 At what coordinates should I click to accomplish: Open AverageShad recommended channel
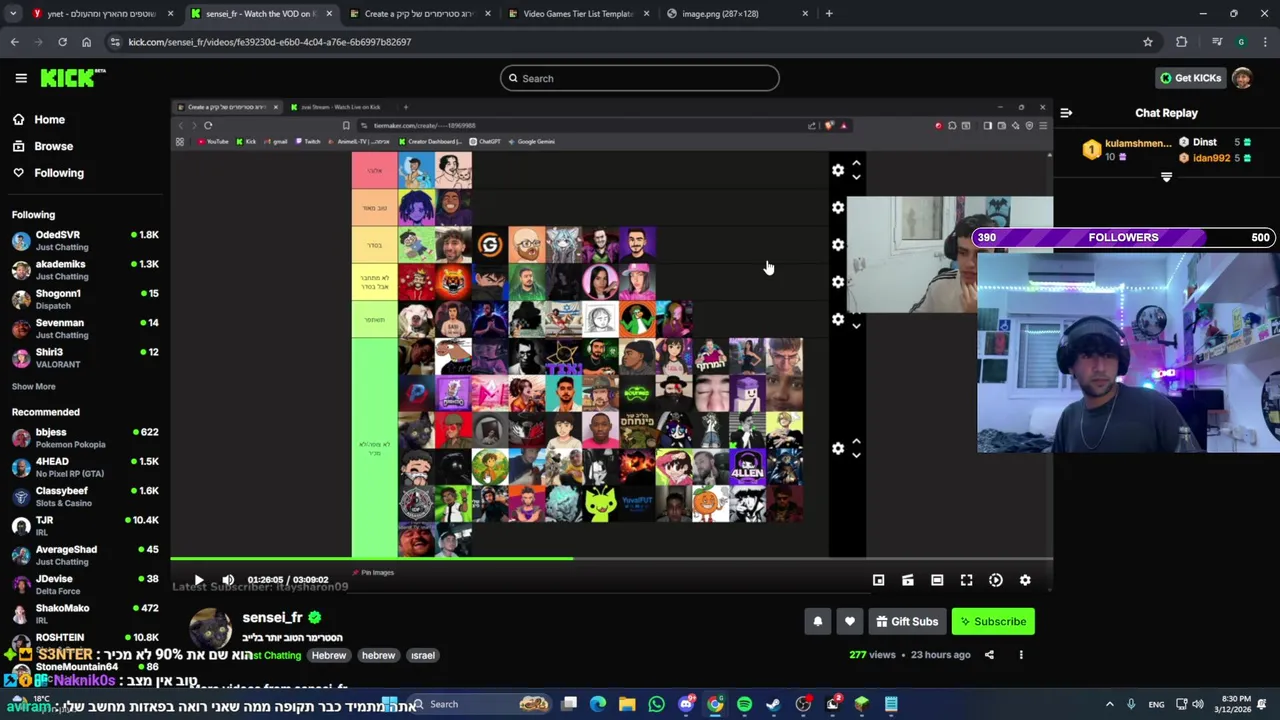coord(85,555)
